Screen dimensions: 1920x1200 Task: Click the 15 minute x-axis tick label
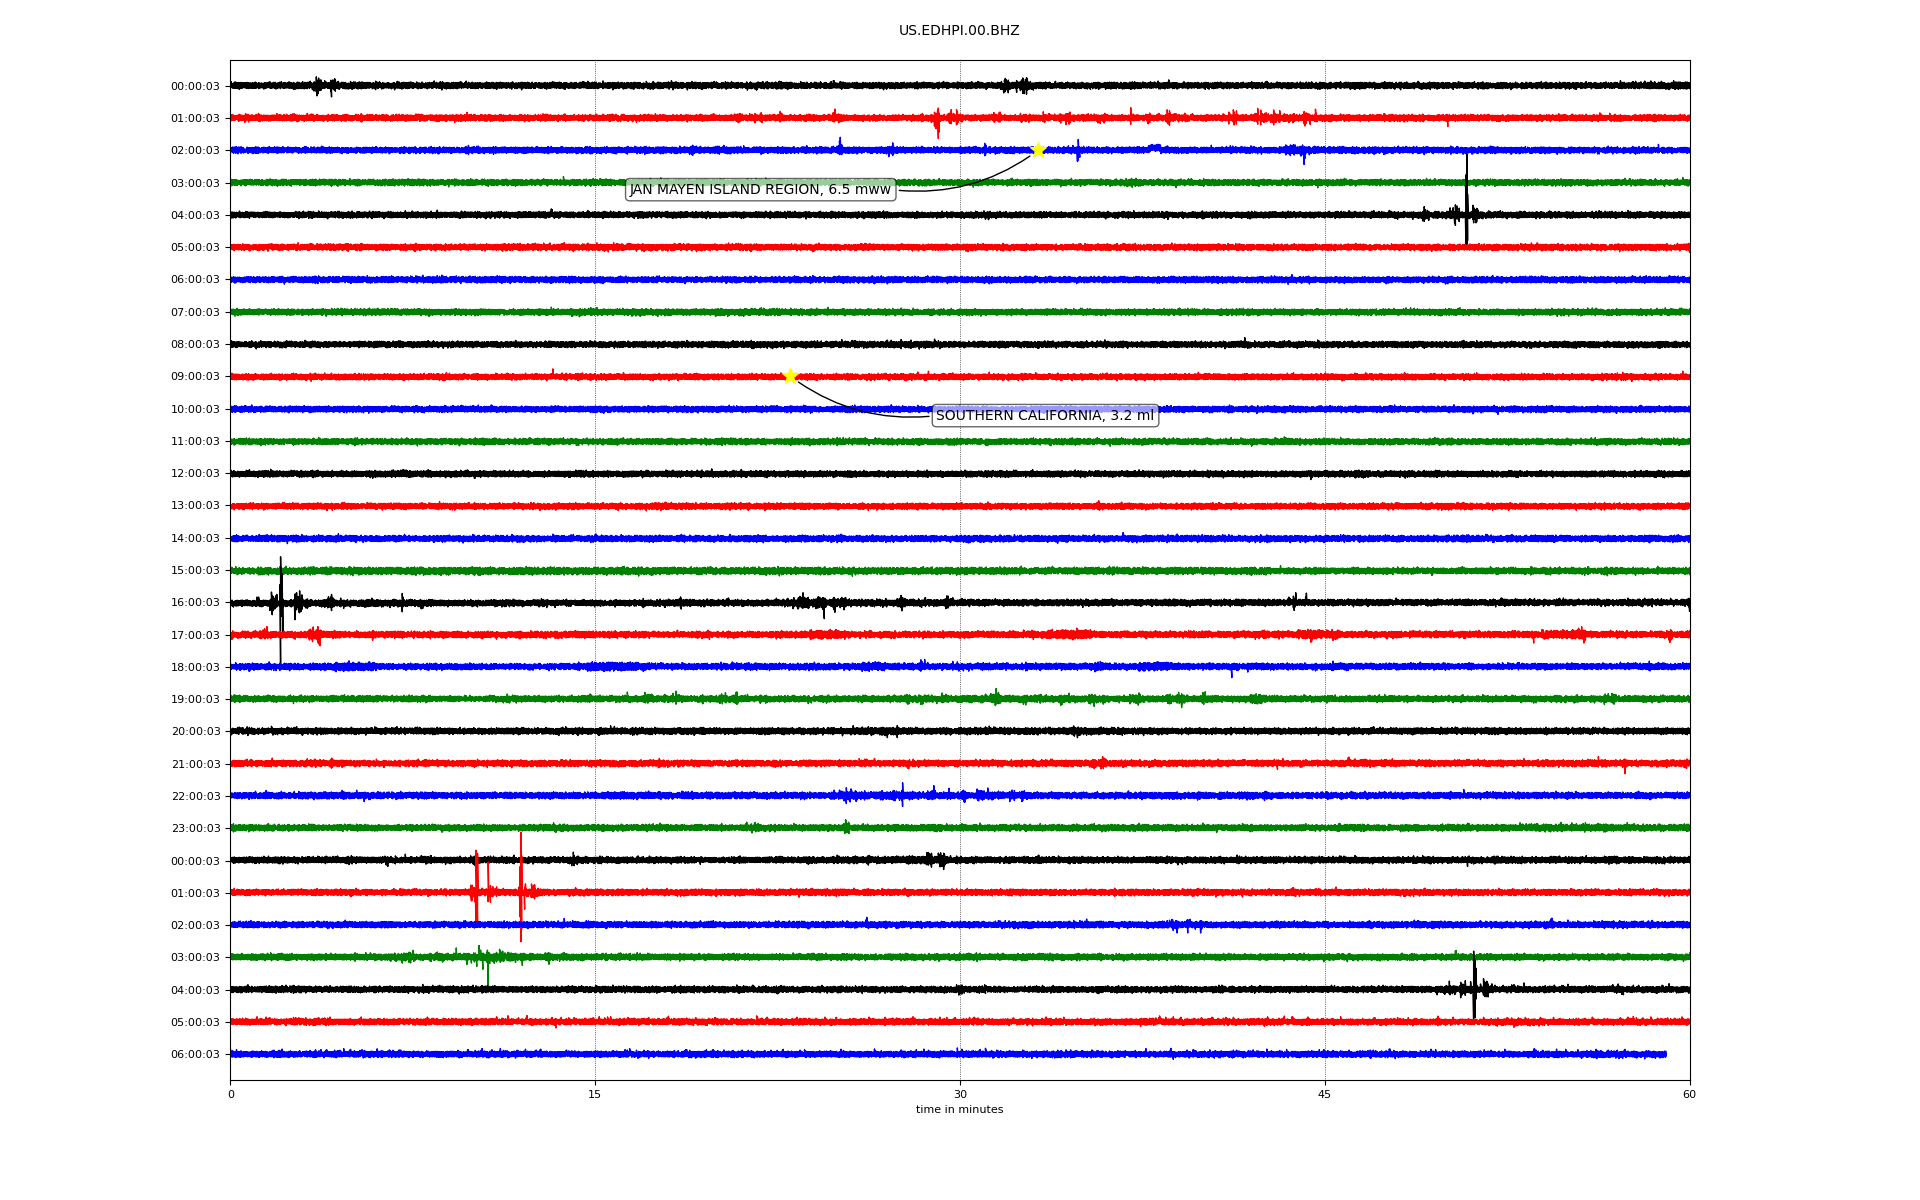[595, 1094]
